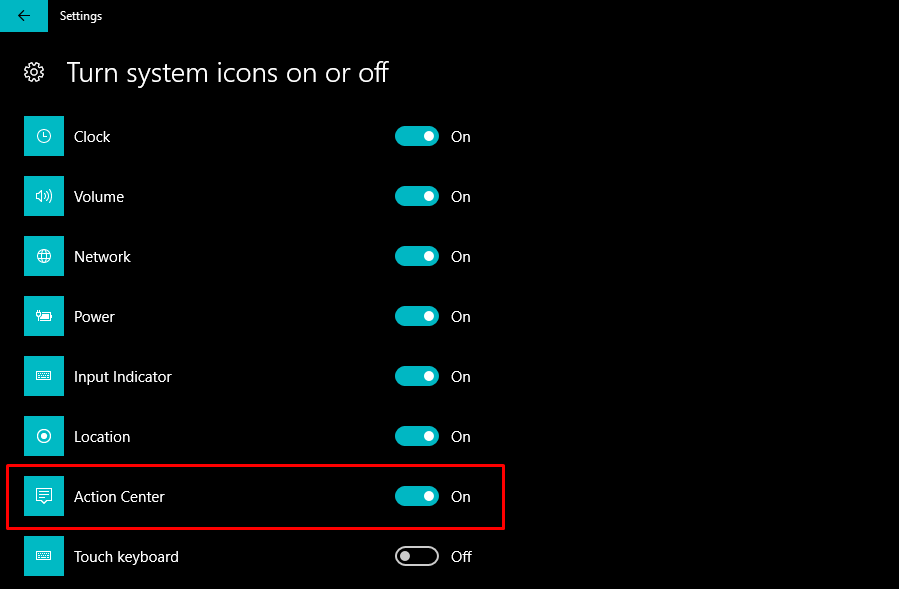Viewport: 899px width, 589px height.
Task: Switch off the Network toggle
Action: coord(417,257)
